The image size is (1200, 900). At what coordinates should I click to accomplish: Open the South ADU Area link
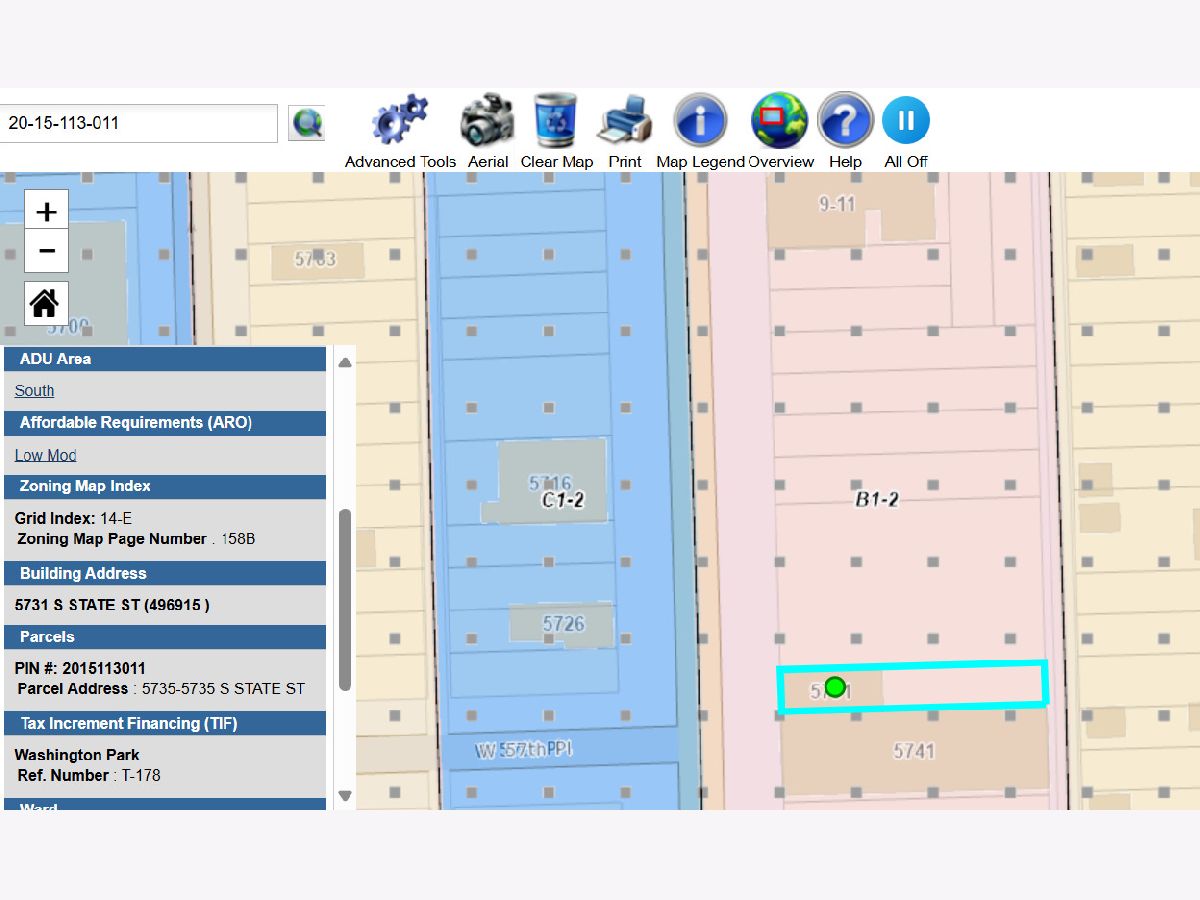(x=34, y=391)
